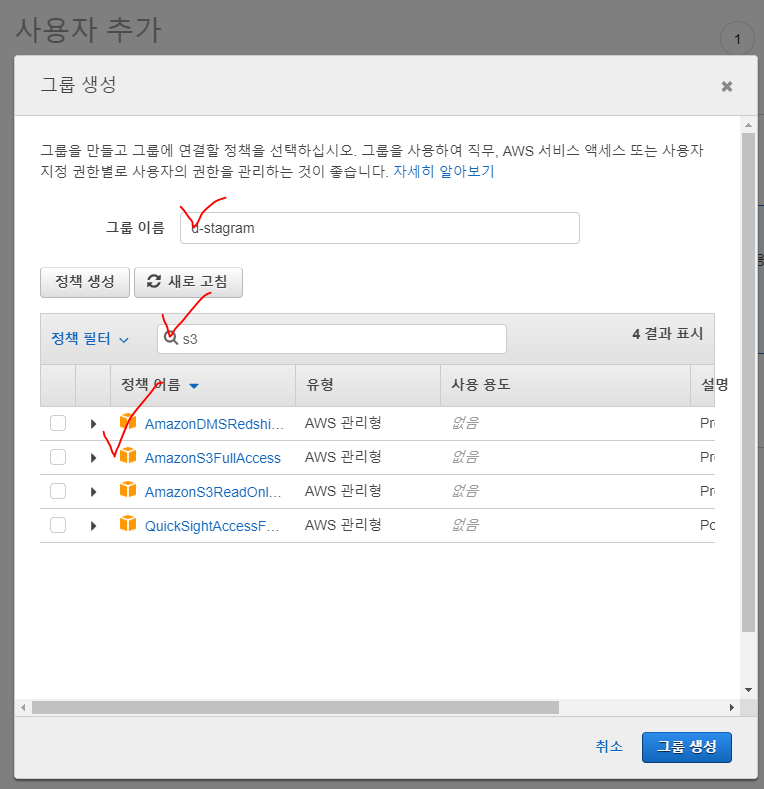Expand the AmazonS3FullAccess policy row

pos(93,458)
